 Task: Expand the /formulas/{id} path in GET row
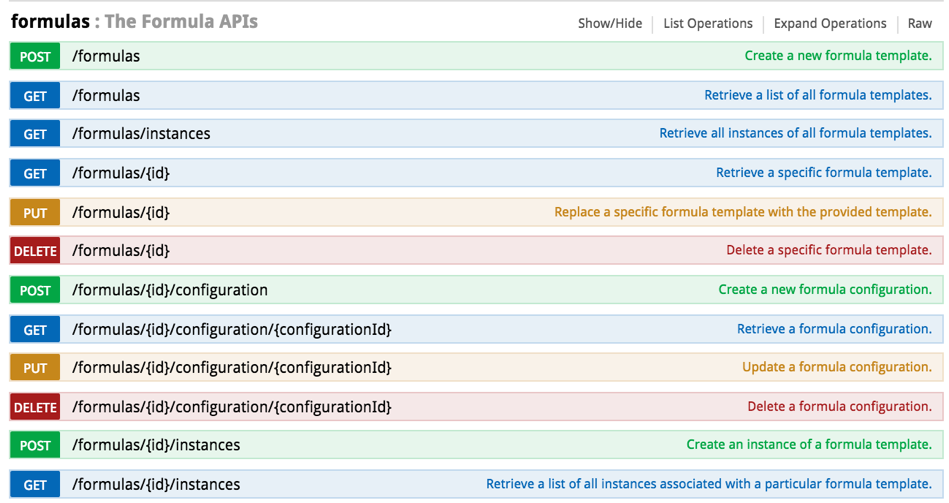pos(121,173)
